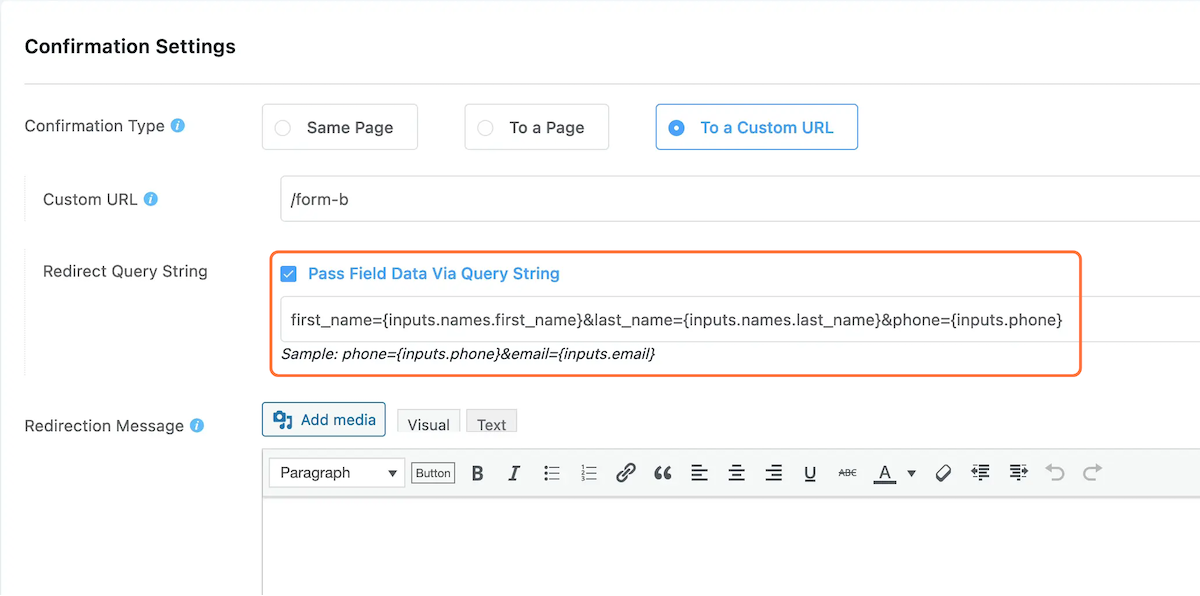Screen dimensions: 1200x596
Task: Undo the last editor action
Action: (1054, 472)
